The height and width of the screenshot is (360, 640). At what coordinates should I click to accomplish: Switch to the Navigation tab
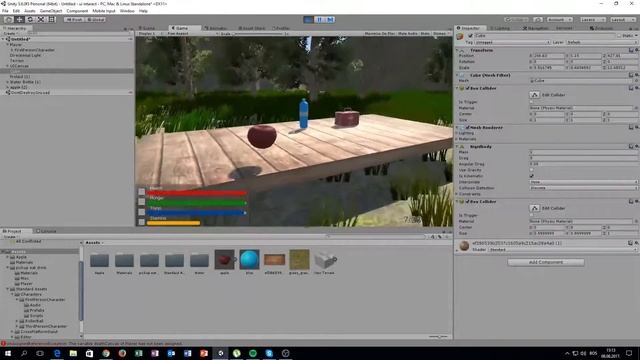click(x=536, y=28)
